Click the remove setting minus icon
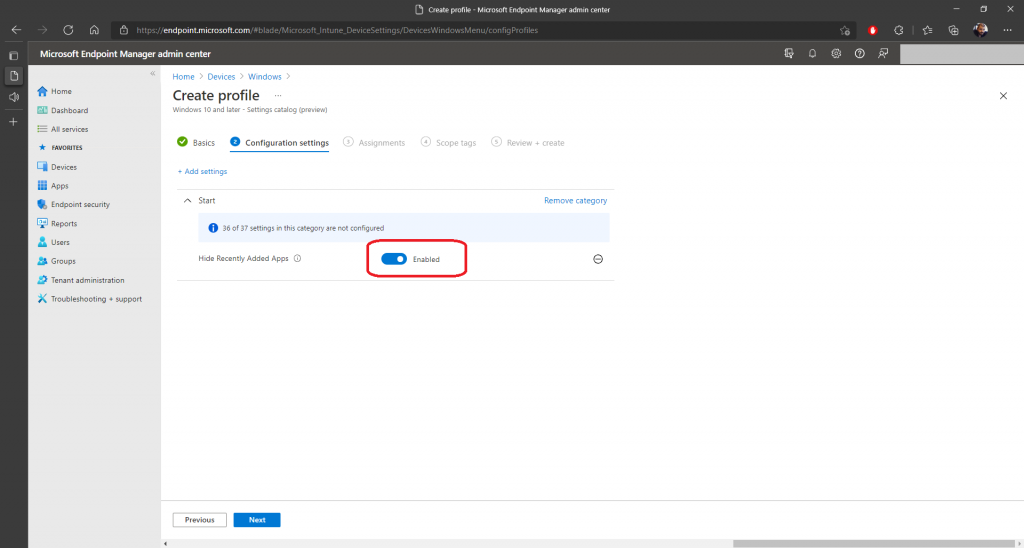The height and width of the screenshot is (548, 1024). (598, 259)
